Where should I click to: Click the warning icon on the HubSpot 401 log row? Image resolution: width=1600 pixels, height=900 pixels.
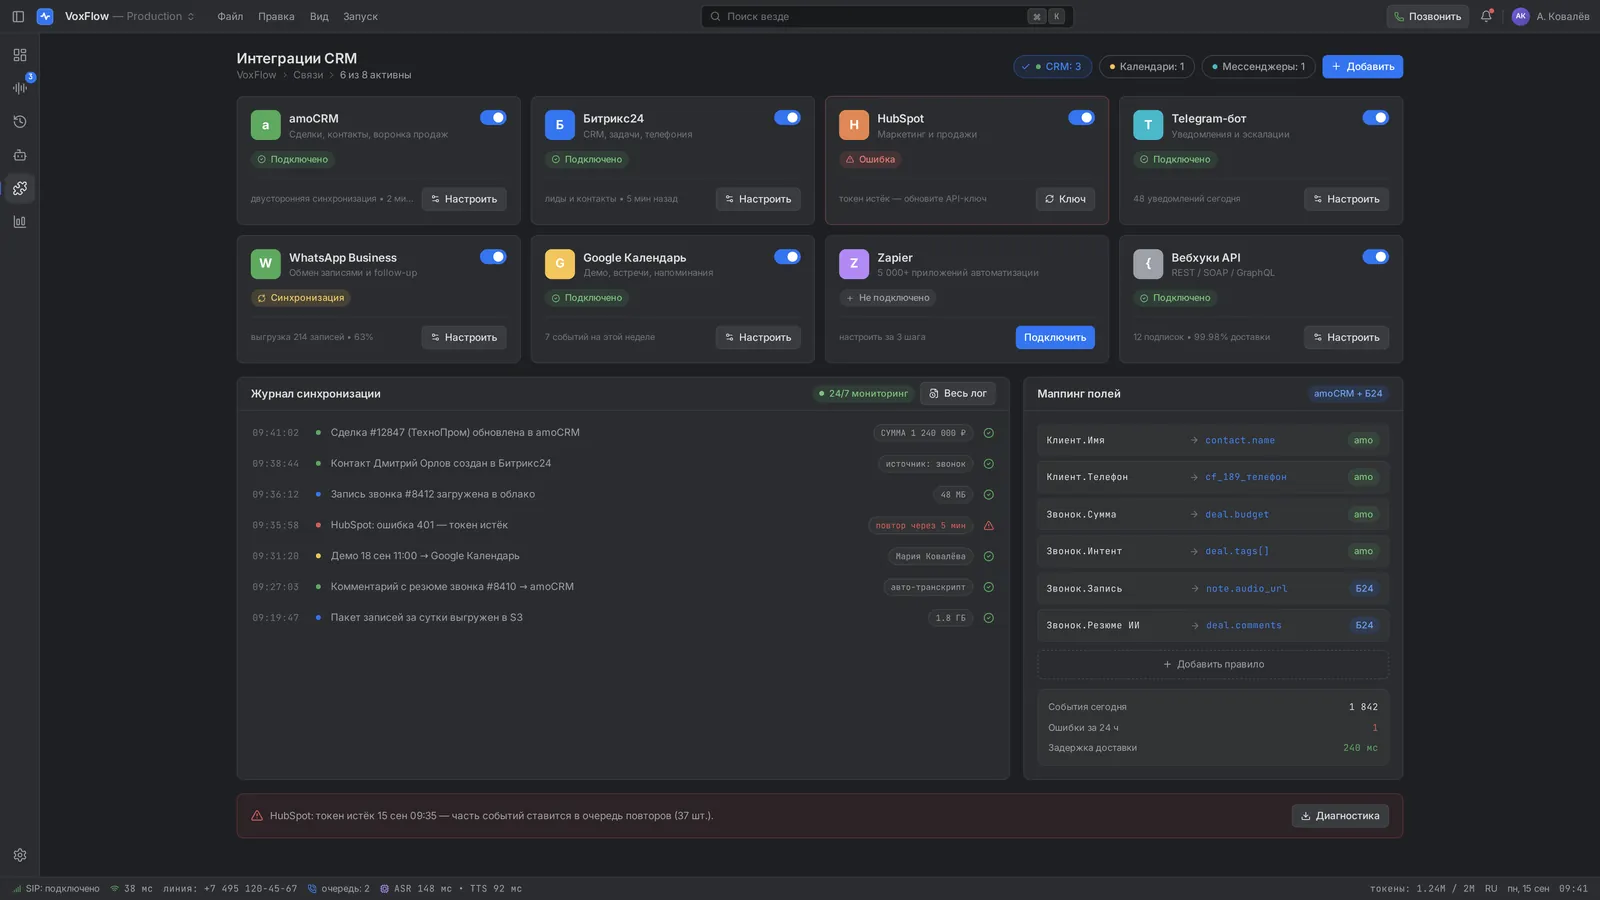click(x=988, y=525)
